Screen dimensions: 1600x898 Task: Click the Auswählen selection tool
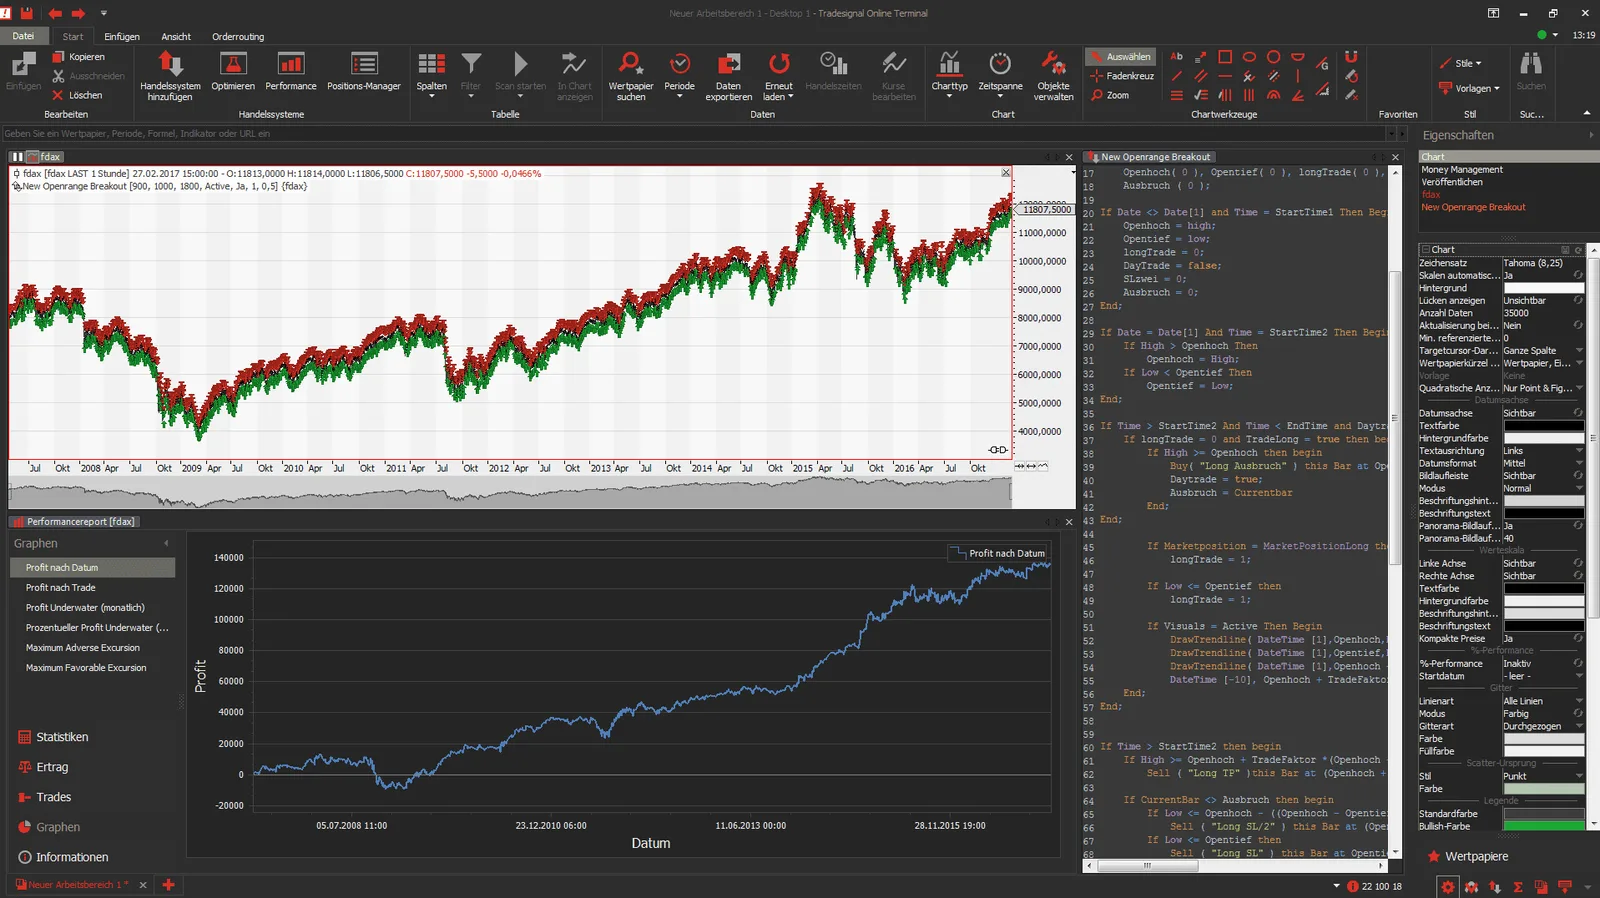pyautogui.click(x=1121, y=57)
